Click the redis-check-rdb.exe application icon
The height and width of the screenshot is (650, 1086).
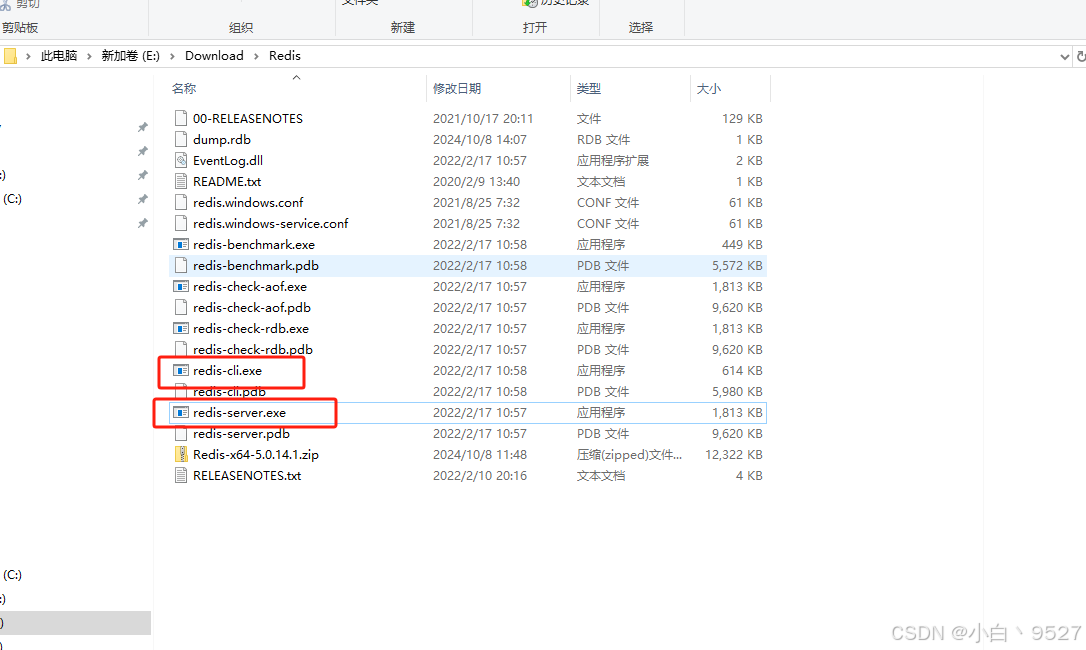pyautogui.click(x=181, y=328)
